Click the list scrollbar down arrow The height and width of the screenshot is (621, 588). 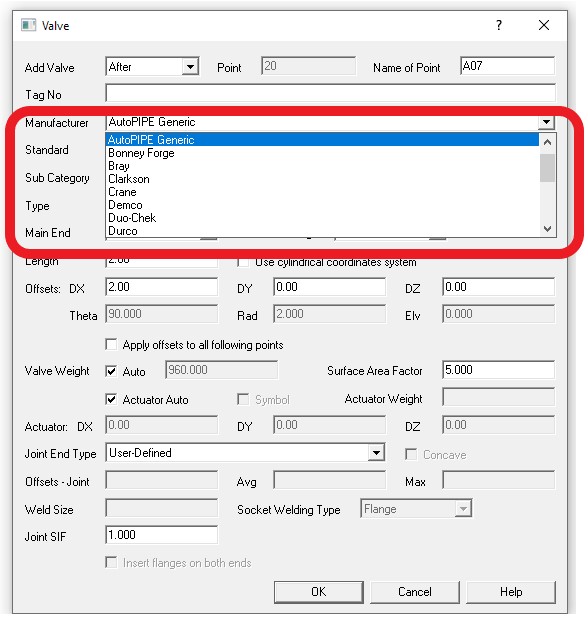coord(547,229)
